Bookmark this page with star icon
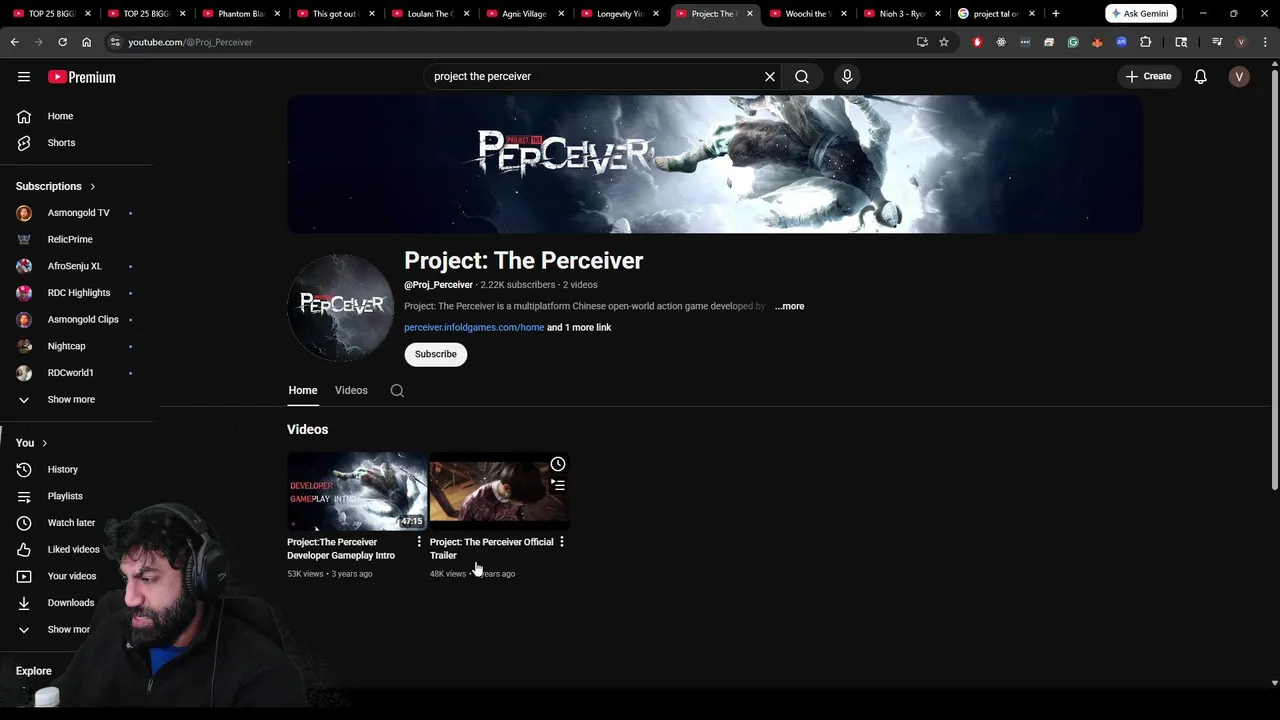Image resolution: width=1280 pixels, height=720 pixels. [x=944, y=42]
